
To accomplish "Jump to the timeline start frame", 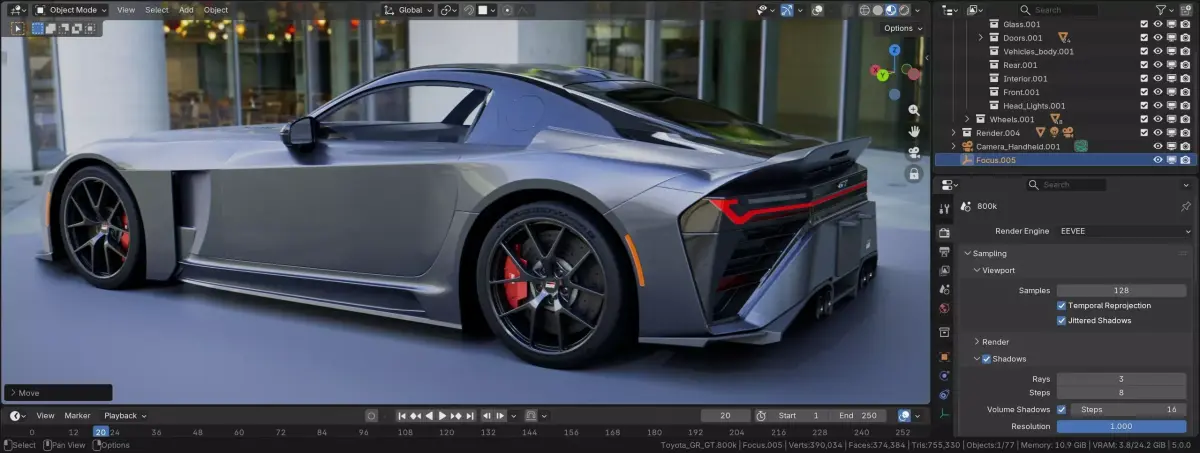I will coord(402,415).
